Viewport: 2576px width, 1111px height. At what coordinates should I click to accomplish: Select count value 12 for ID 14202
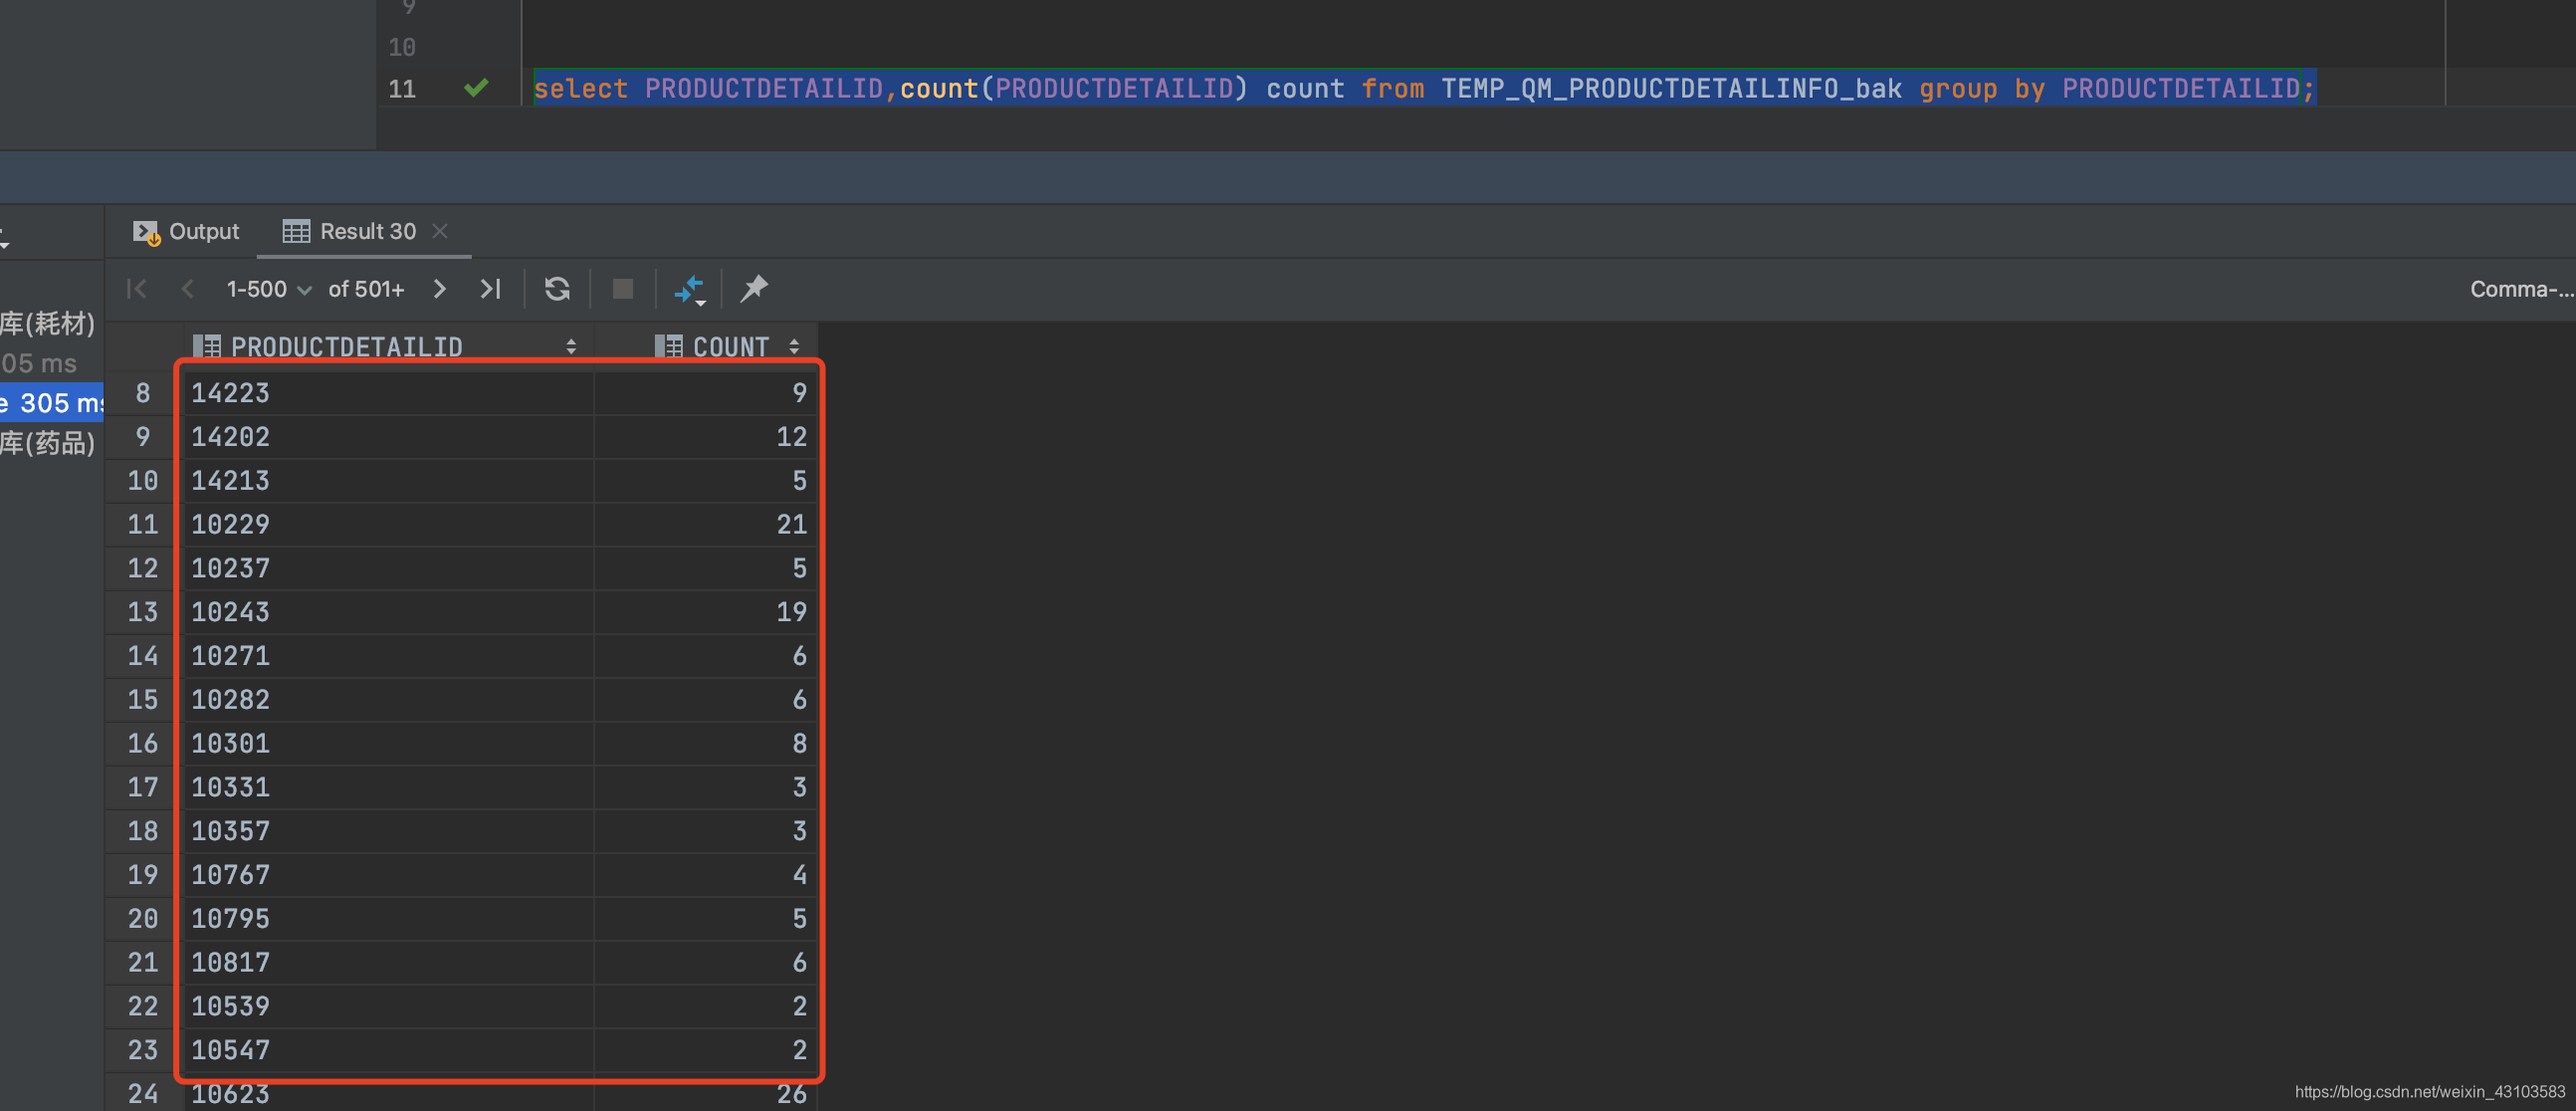[706, 437]
